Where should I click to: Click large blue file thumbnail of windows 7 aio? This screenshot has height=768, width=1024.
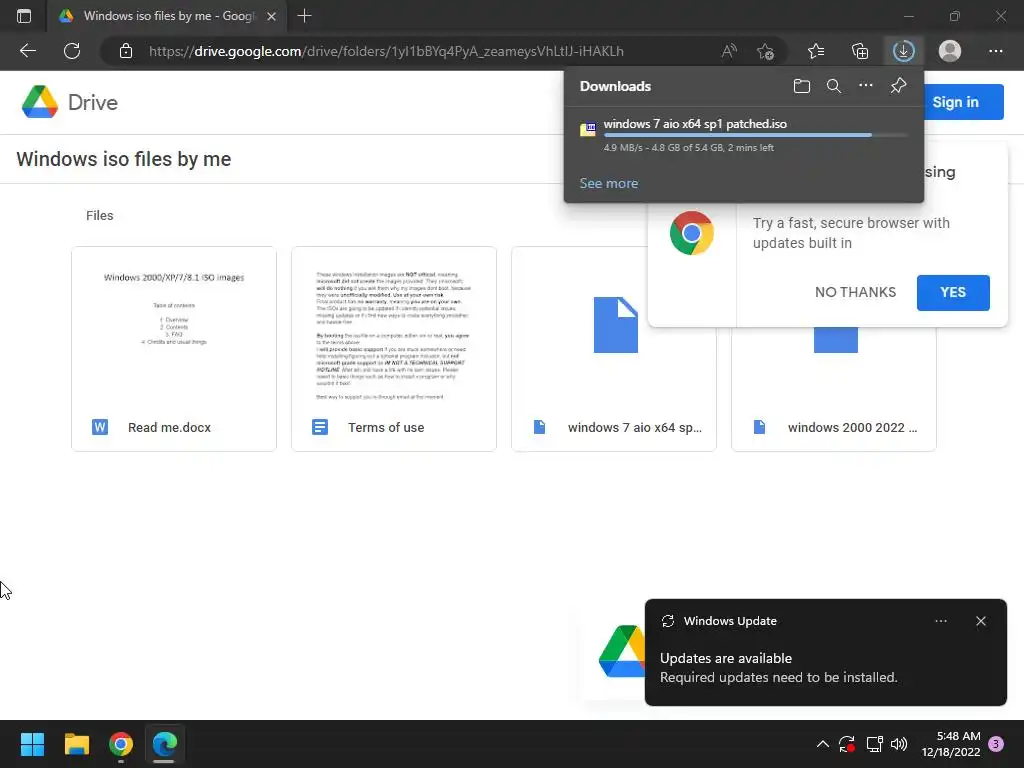[615, 325]
